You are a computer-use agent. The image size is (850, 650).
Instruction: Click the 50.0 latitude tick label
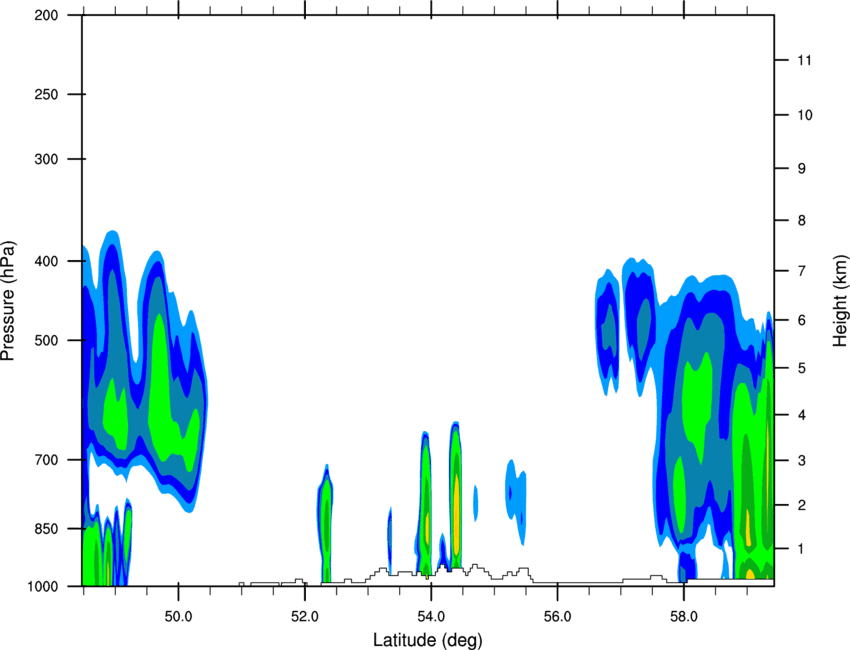click(178, 617)
